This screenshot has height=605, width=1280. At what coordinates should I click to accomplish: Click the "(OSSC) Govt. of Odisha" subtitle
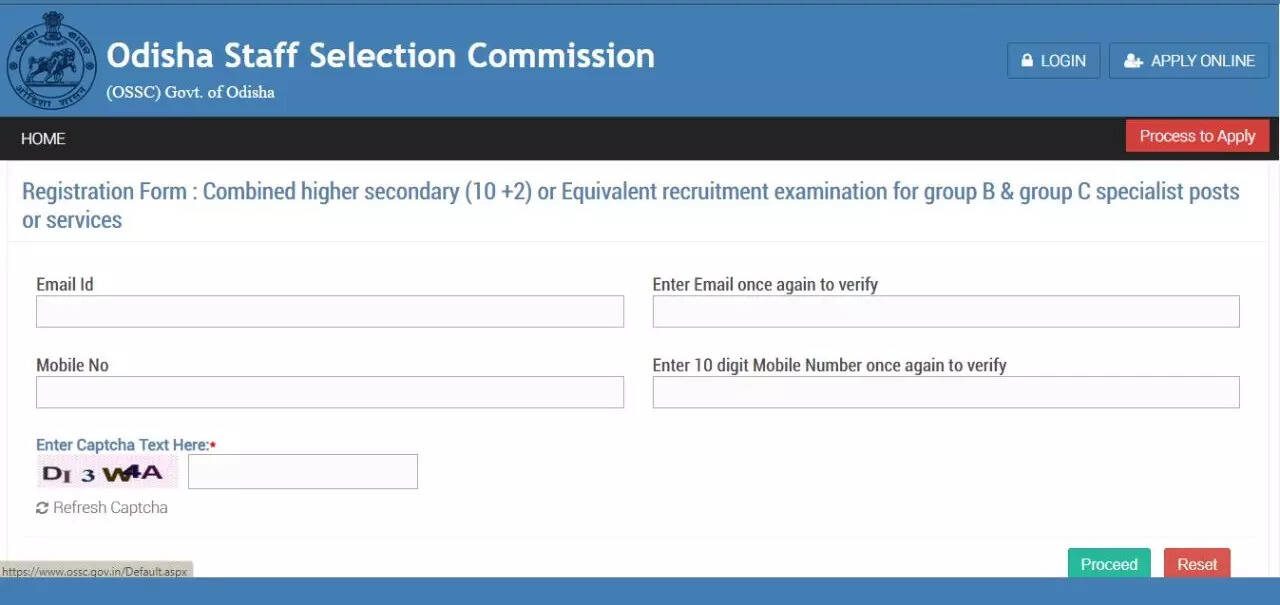(x=190, y=93)
